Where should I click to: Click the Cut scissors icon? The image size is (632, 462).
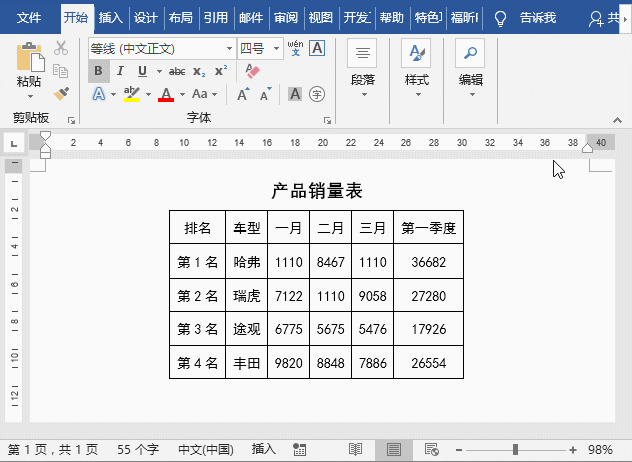click(x=61, y=48)
